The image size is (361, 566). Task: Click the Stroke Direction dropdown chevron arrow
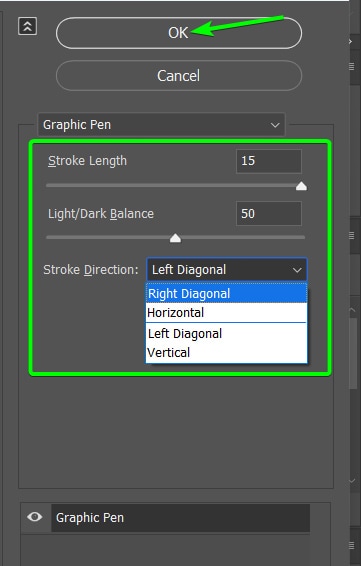click(x=297, y=270)
